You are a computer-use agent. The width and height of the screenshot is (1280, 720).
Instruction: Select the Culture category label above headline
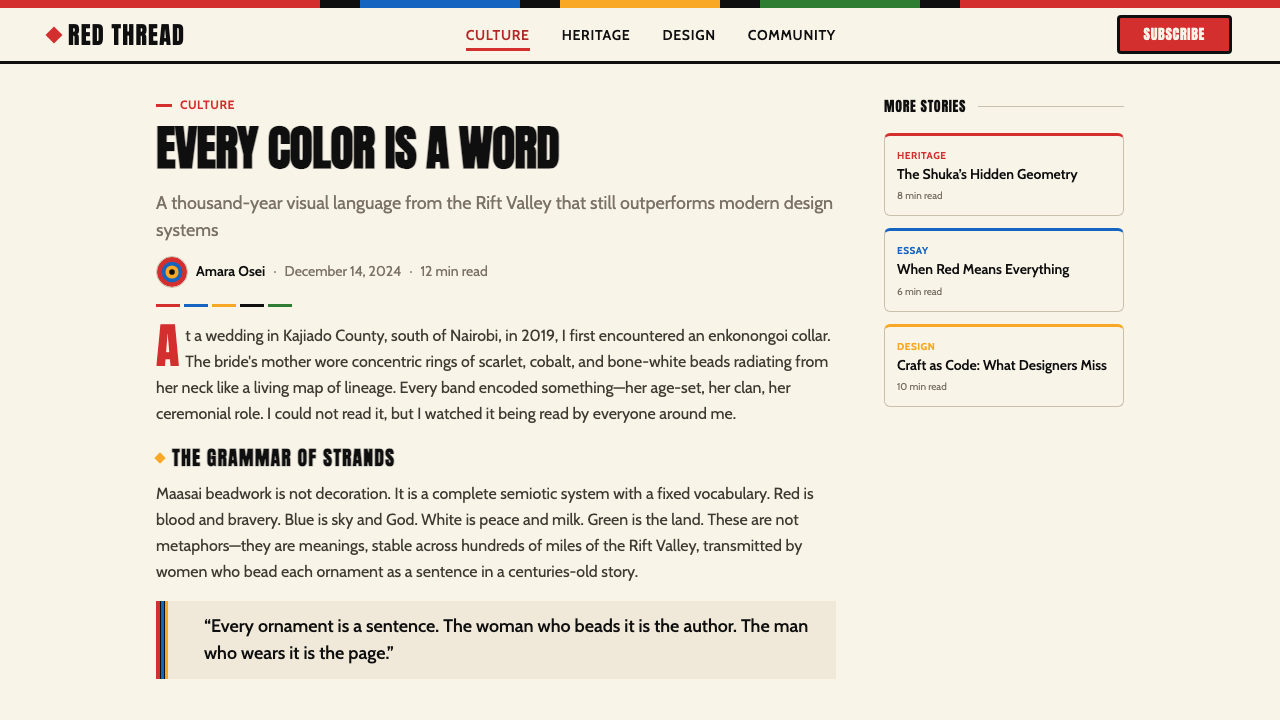[207, 105]
